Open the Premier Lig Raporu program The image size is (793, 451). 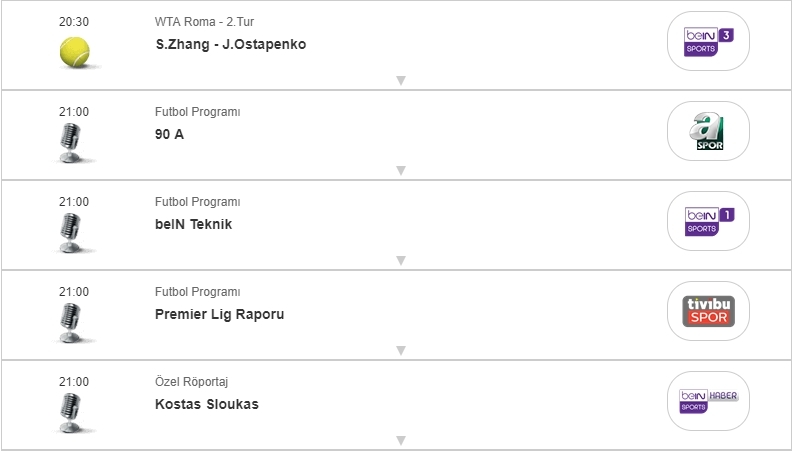220,315
